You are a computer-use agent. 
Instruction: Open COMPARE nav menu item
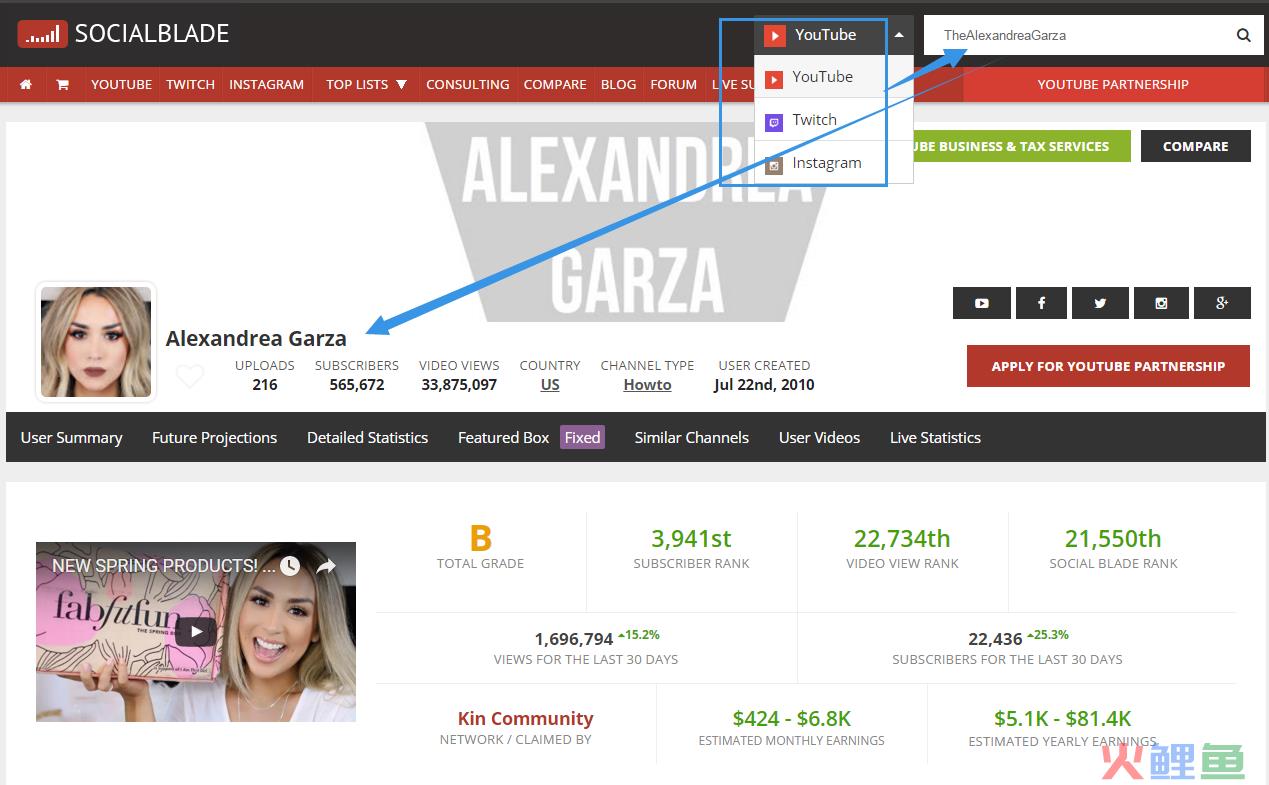(555, 84)
